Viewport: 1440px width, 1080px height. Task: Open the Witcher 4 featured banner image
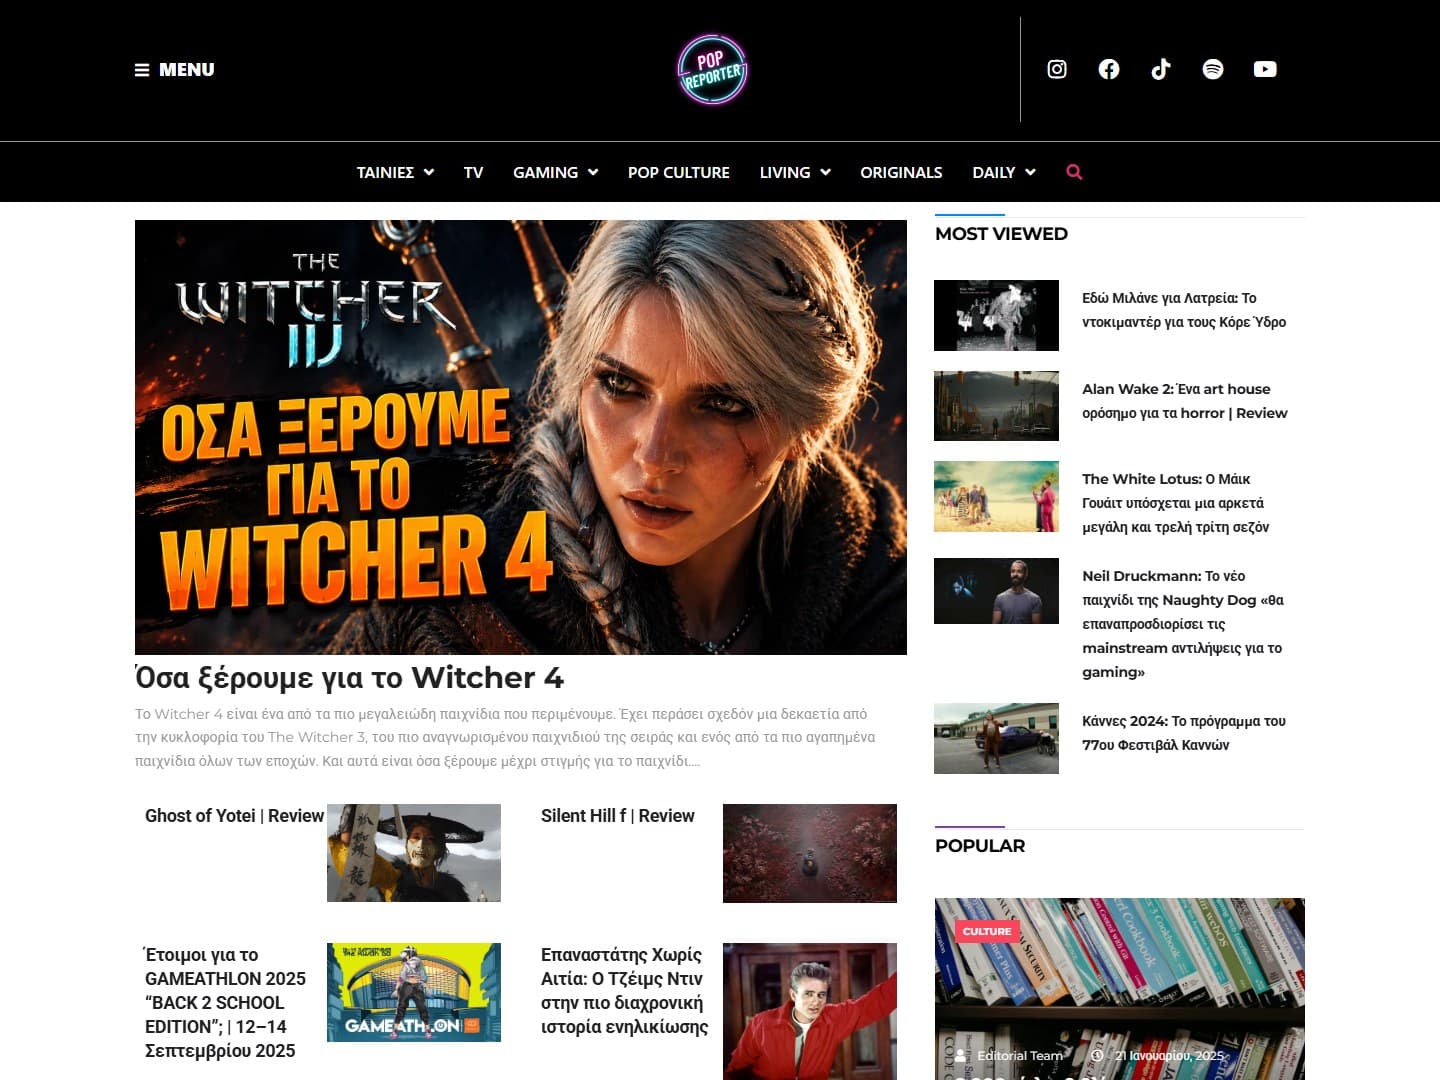(x=521, y=437)
